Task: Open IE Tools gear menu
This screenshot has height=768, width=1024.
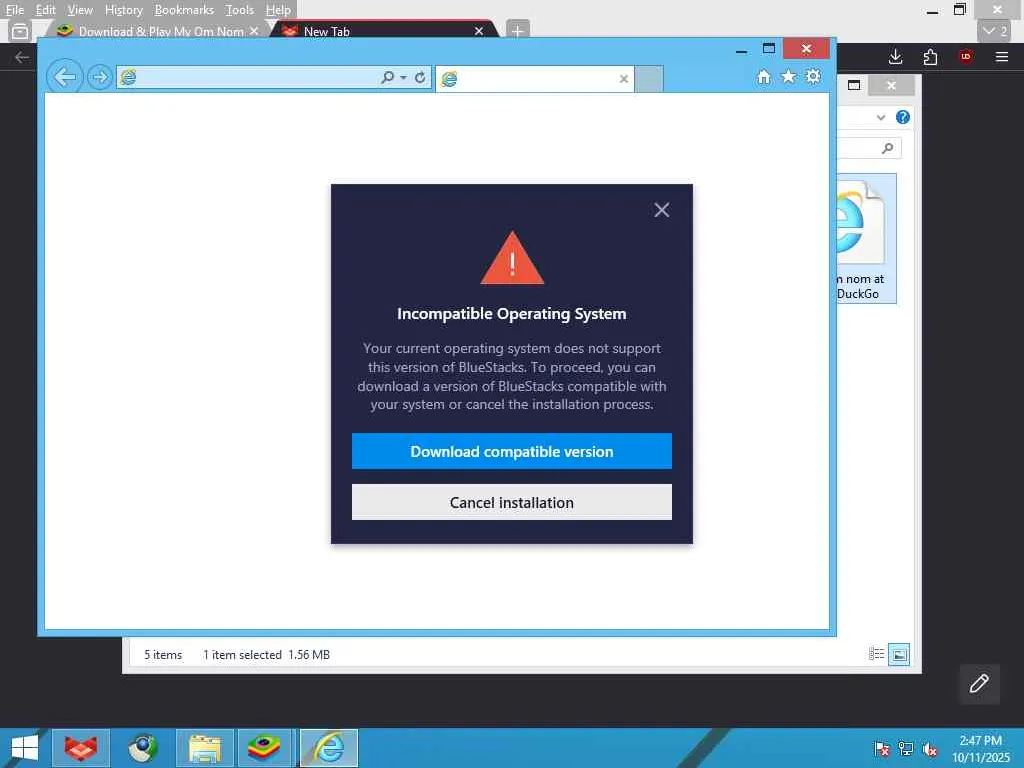Action: tap(813, 76)
